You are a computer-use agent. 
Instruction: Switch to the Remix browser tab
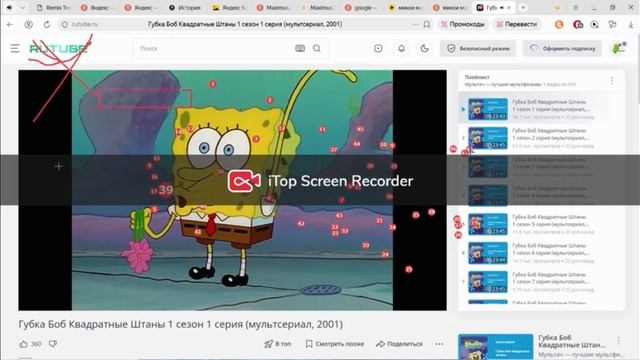tap(54, 7)
